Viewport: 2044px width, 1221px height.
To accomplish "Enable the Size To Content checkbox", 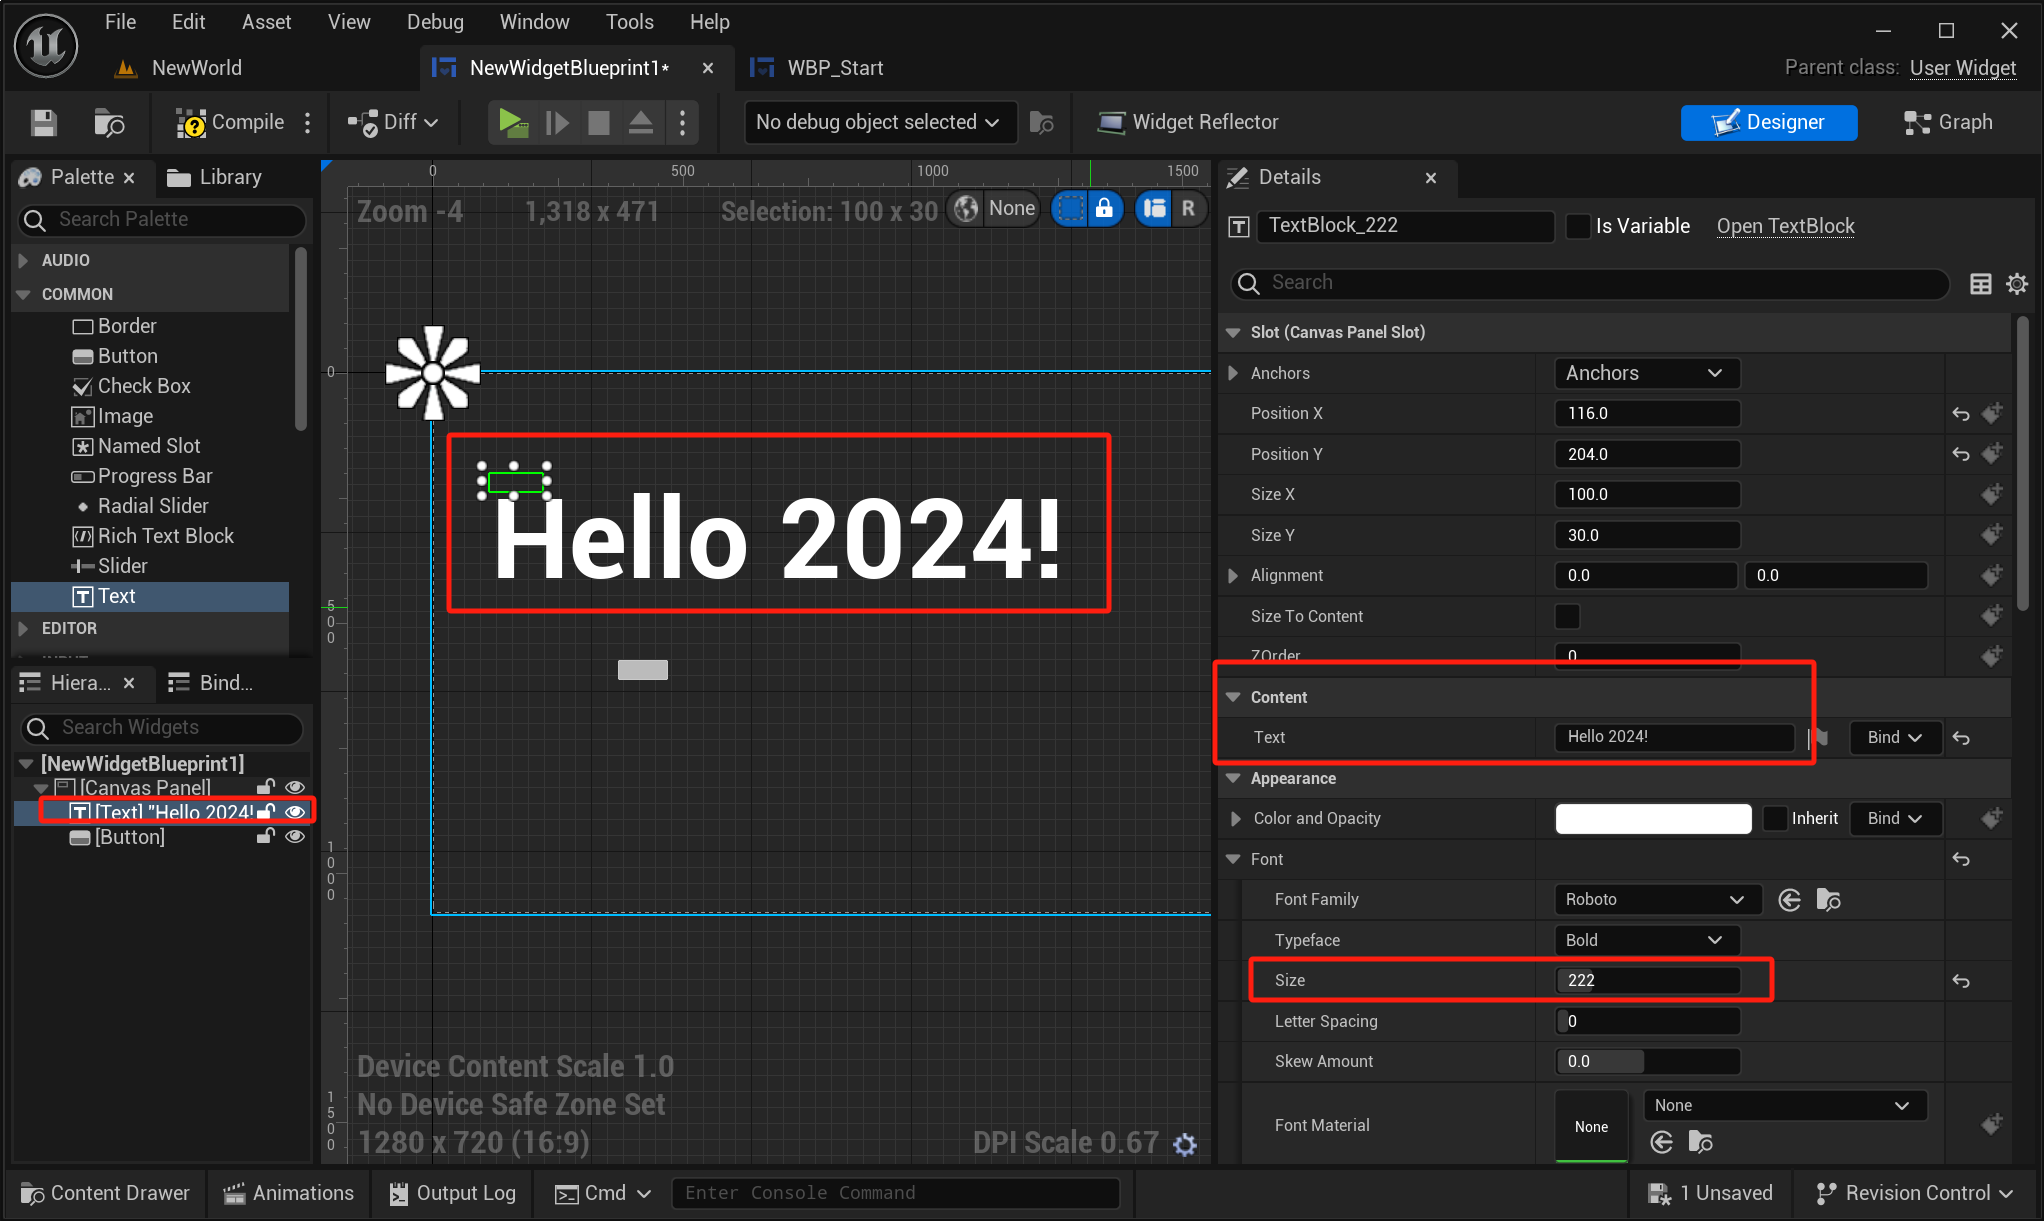I will click(x=1567, y=616).
